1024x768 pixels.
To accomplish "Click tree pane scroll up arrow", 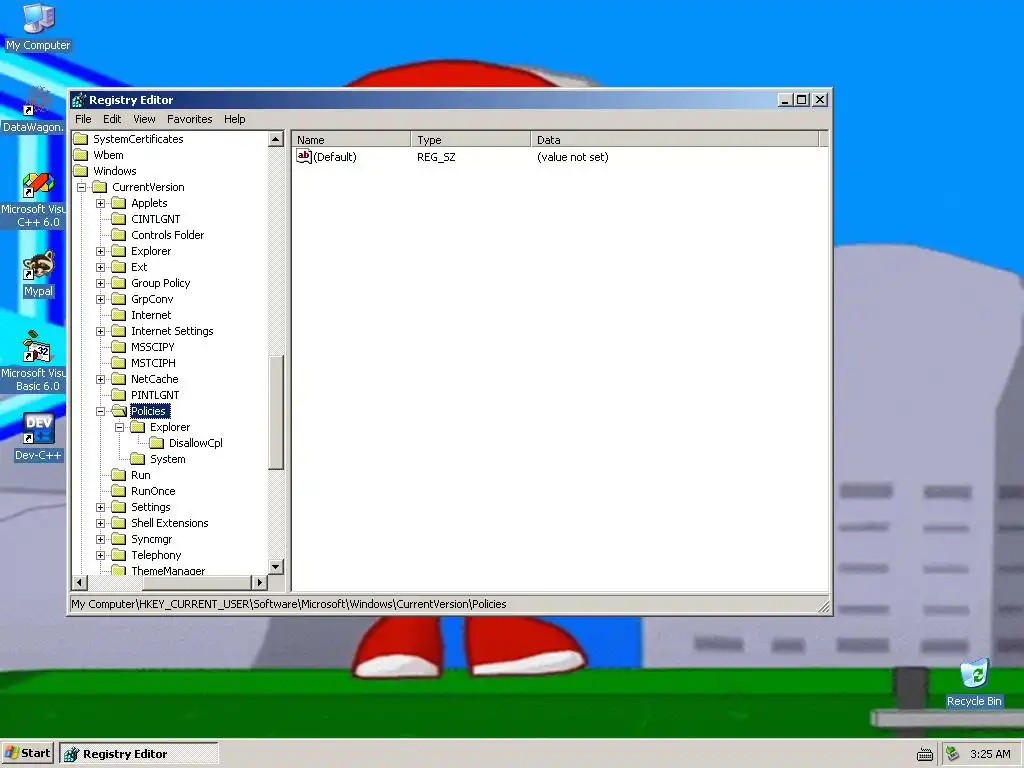I will [276, 139].
